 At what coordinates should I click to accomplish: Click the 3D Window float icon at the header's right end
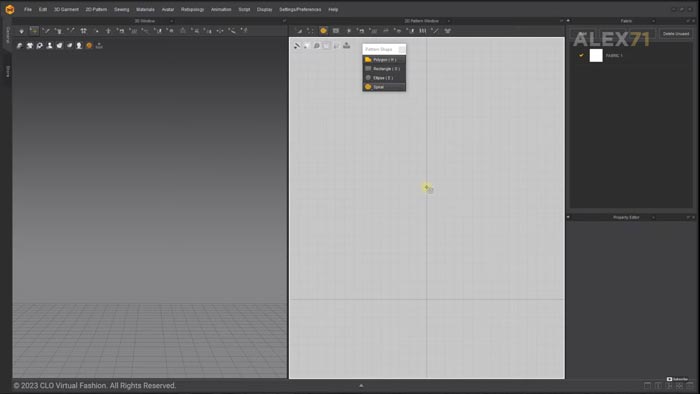tap(284, 21)
